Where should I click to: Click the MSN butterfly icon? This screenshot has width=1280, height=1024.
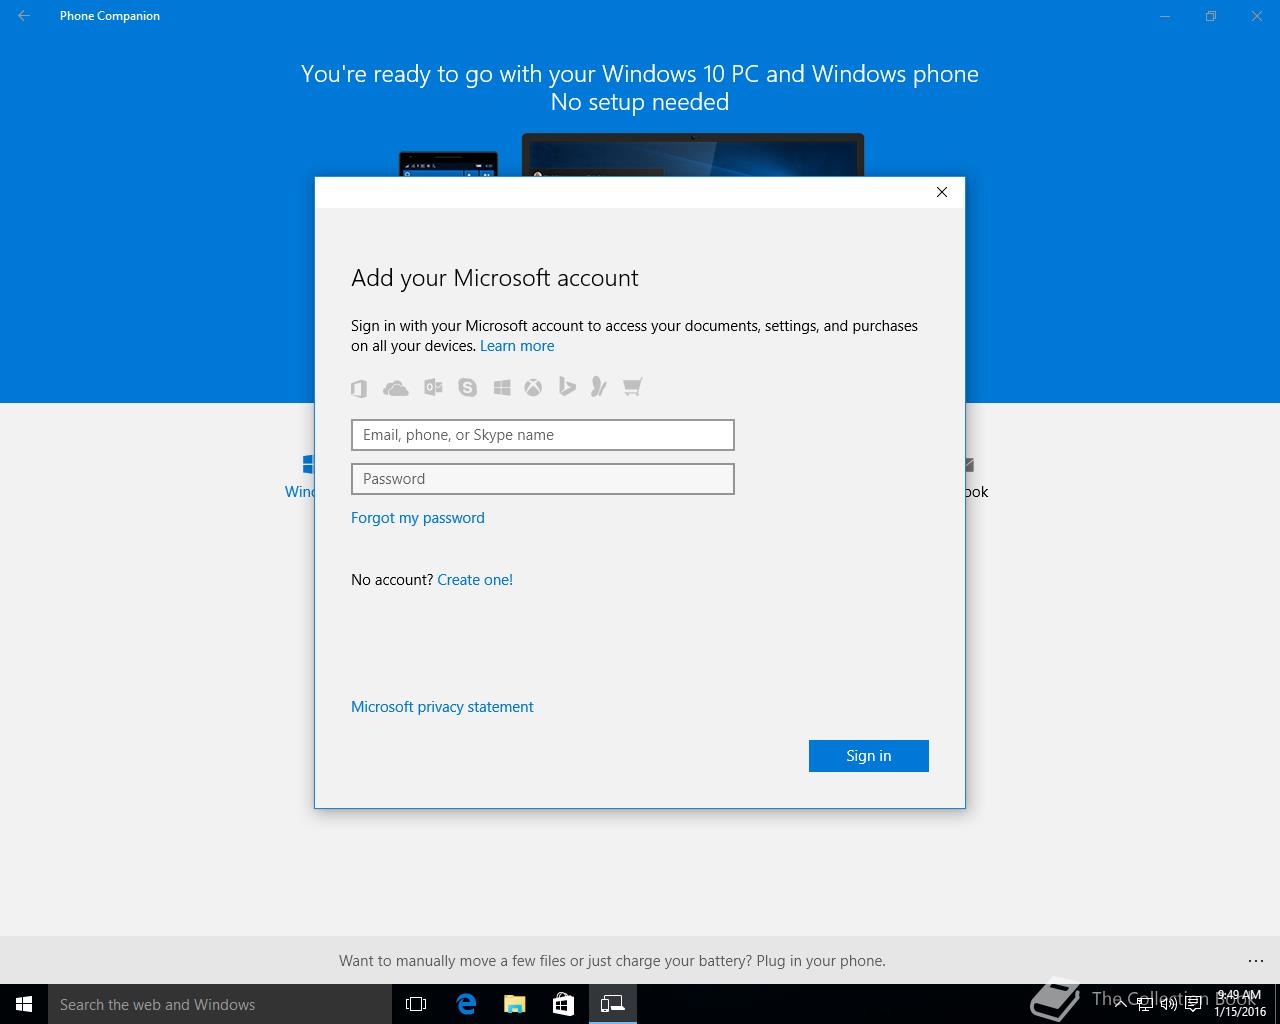tap(598, 387)
